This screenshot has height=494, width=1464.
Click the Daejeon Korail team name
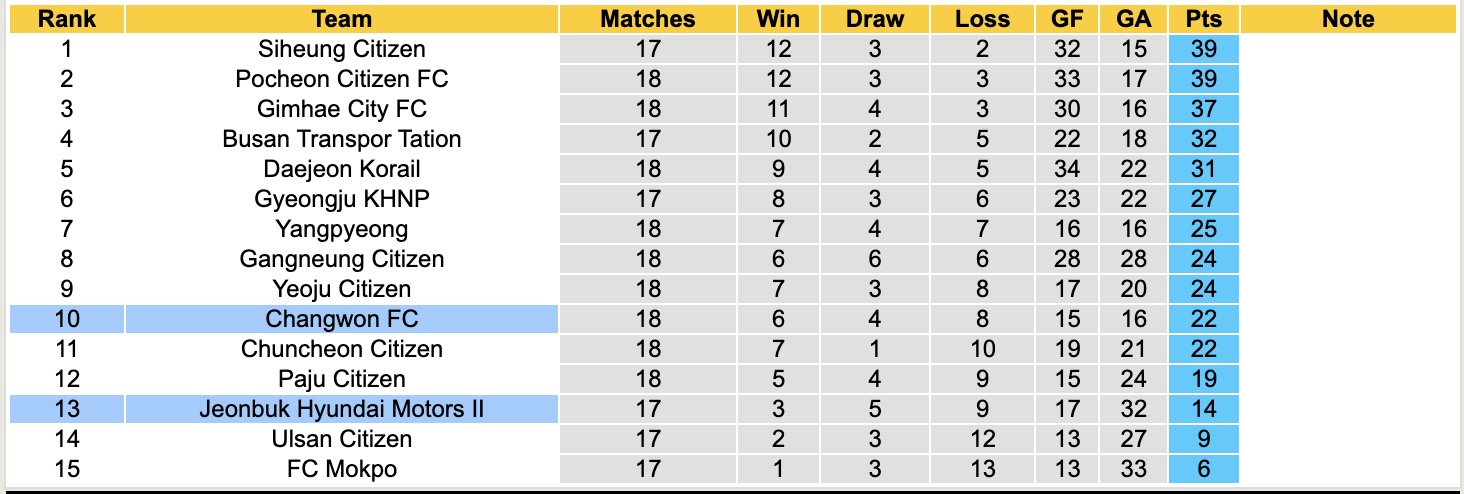click(341, 169)
